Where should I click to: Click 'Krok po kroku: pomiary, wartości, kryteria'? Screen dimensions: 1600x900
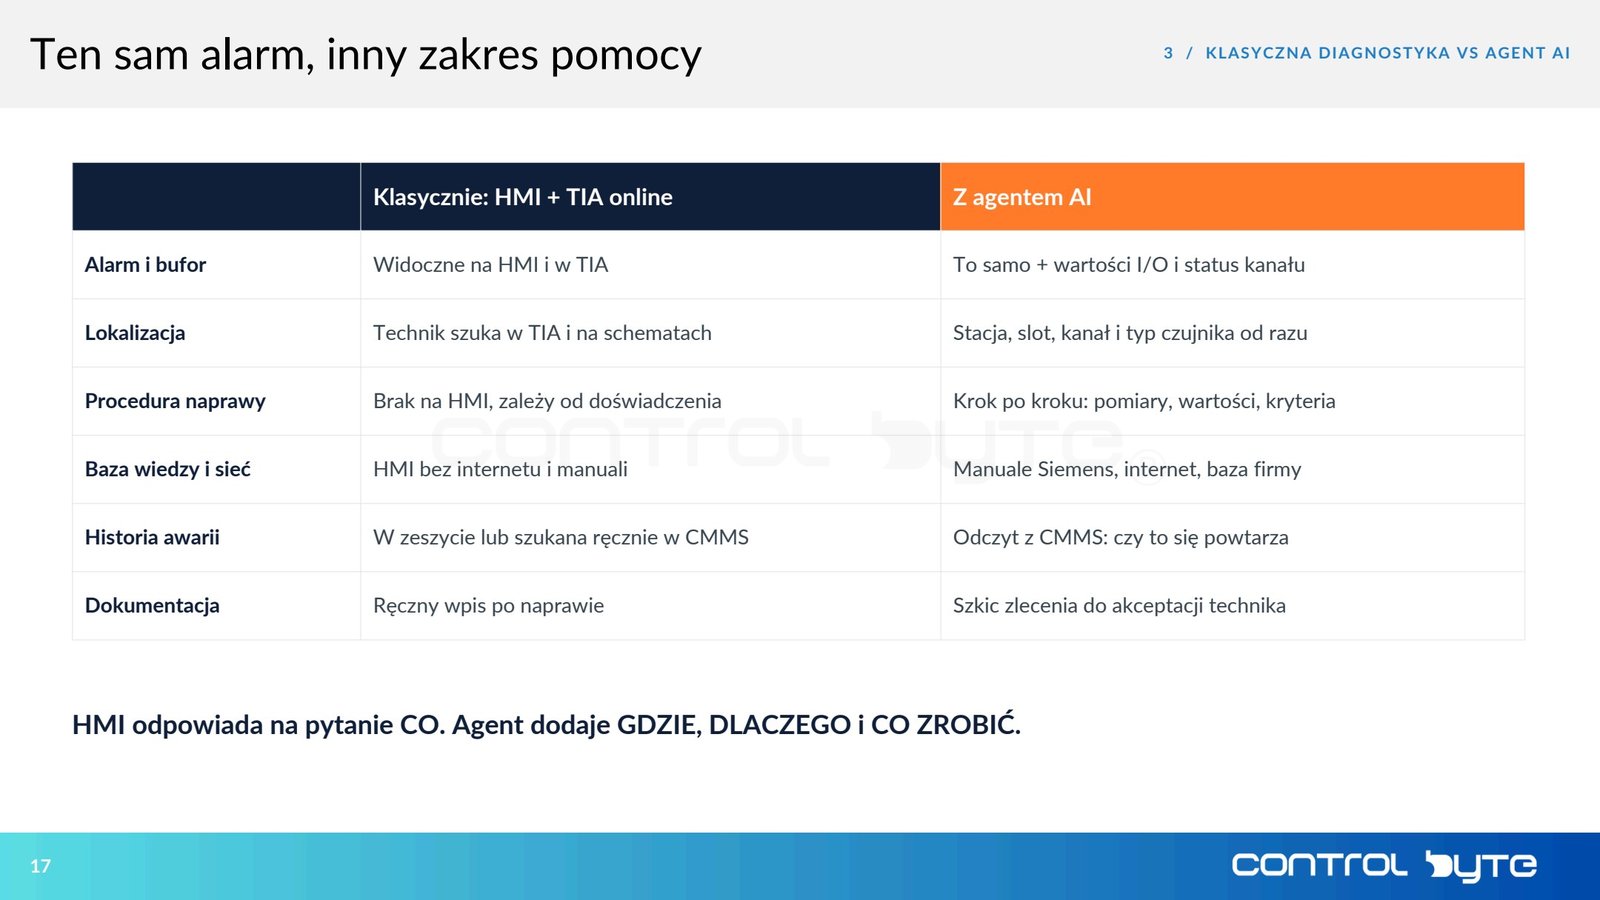[1144, 401]
